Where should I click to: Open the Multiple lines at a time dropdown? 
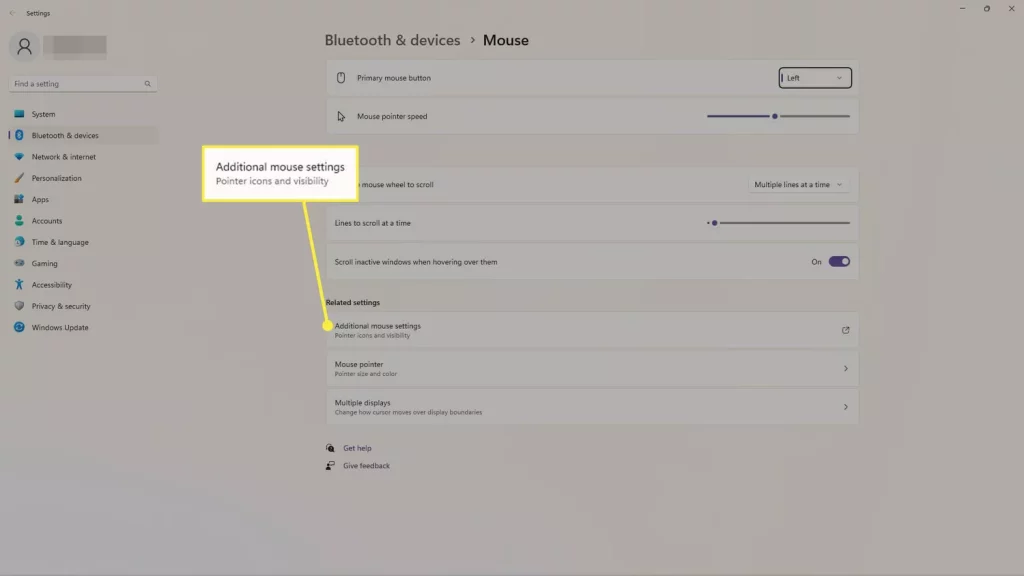[x=797, y=185]
